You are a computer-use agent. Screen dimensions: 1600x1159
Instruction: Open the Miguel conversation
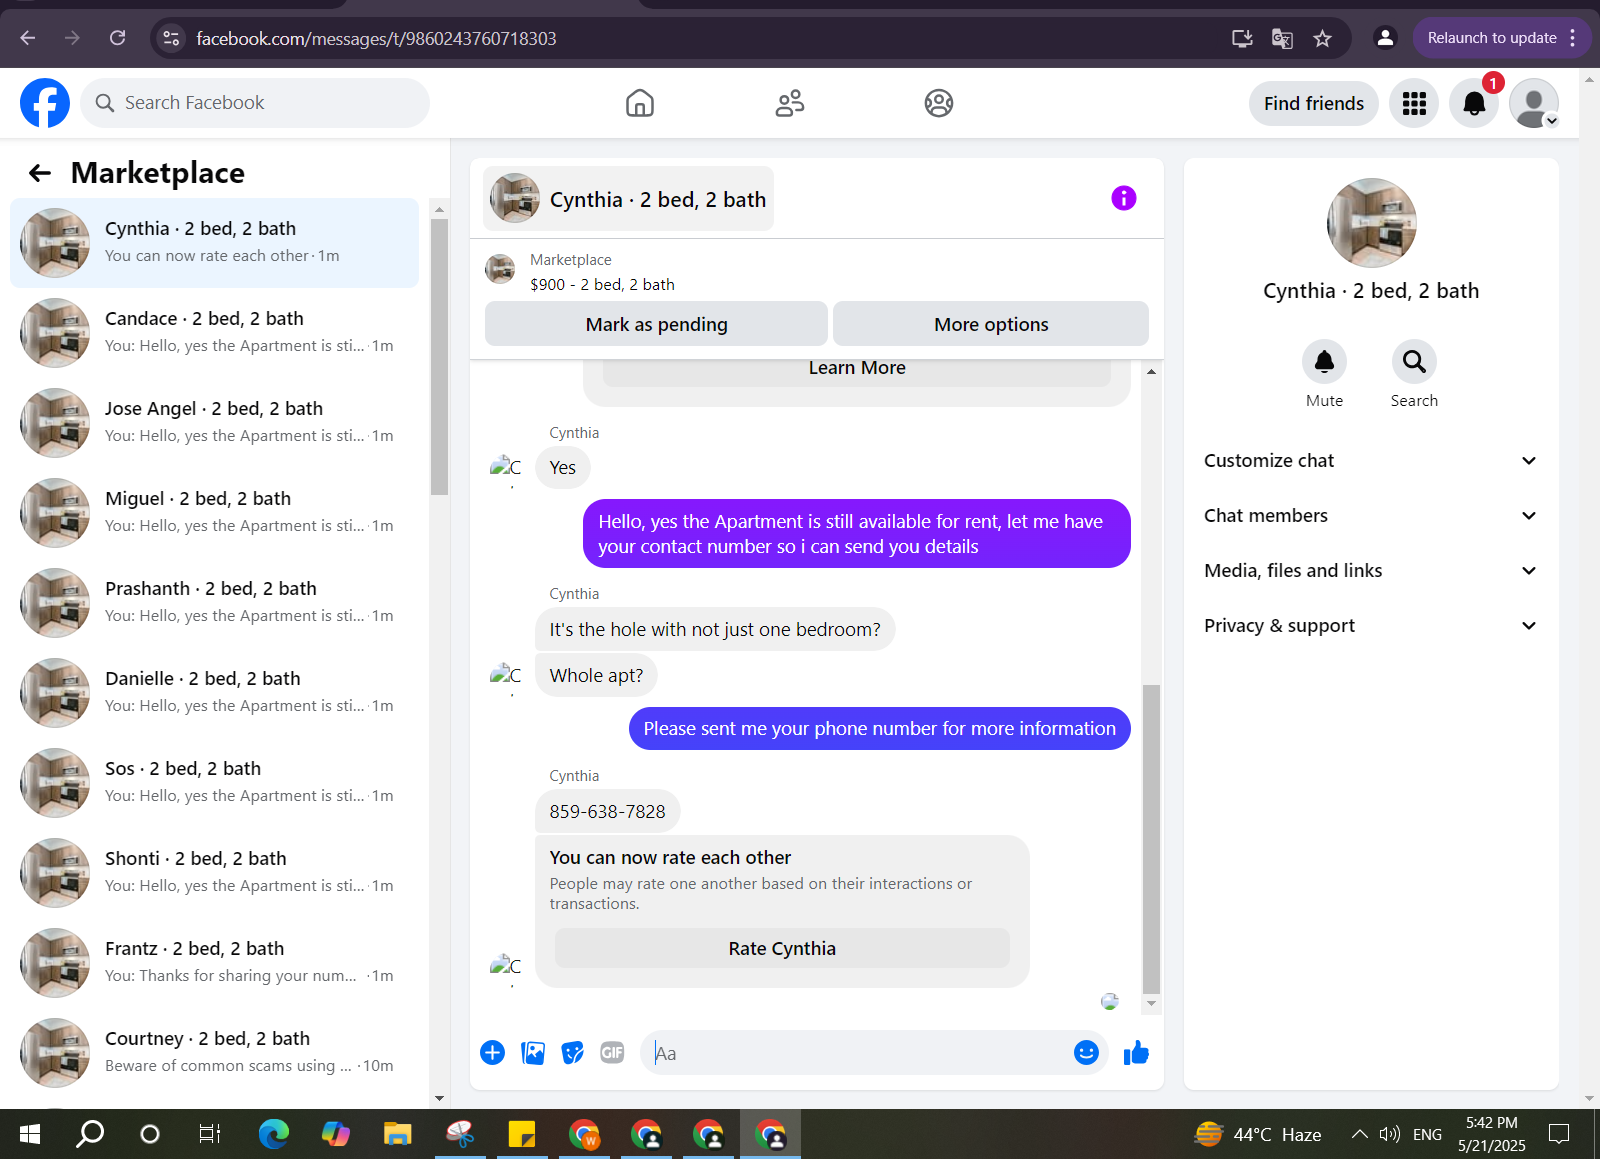pos(214,513)
